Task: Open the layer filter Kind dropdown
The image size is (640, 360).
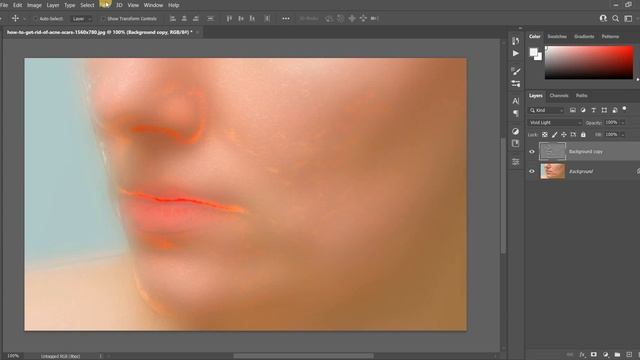Action: click(546, 110)
